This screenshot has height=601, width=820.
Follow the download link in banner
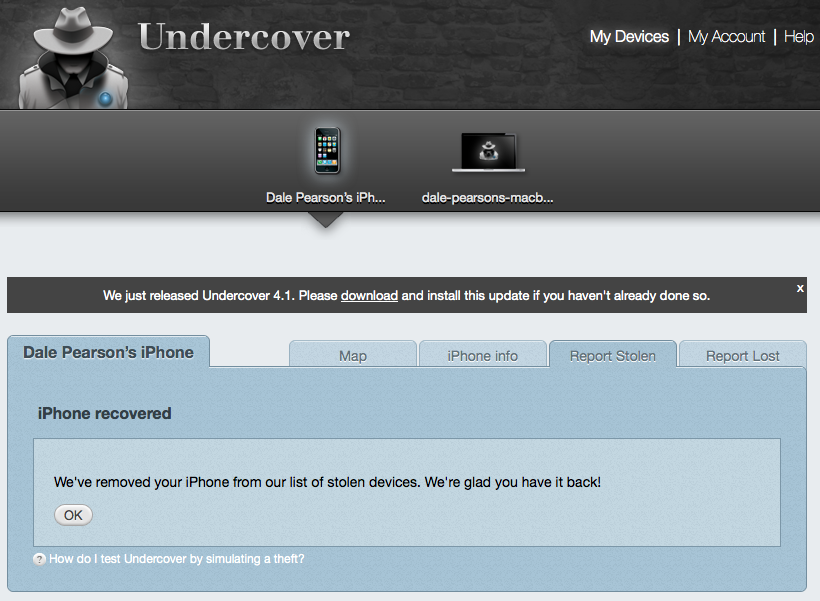click(x=369, y=296)
